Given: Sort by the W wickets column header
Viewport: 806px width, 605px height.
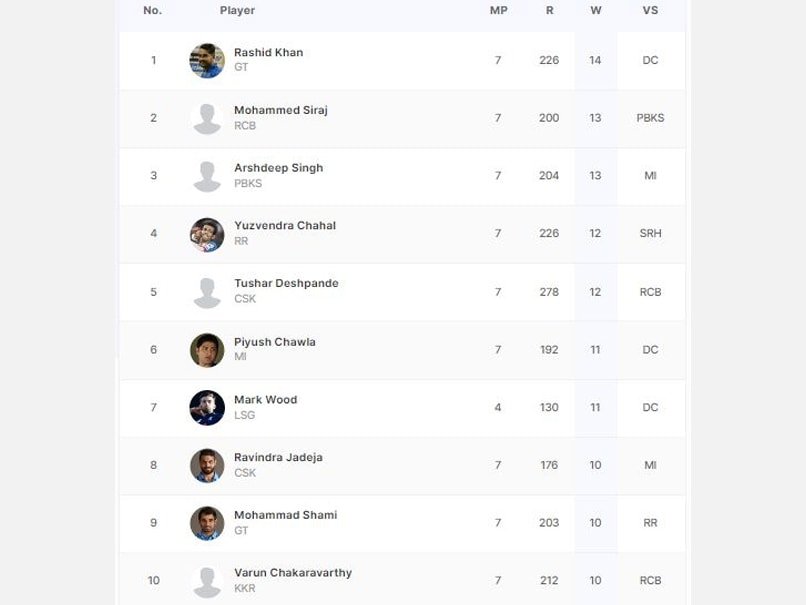Looking at the screenshot, I should tap(596, 10).
